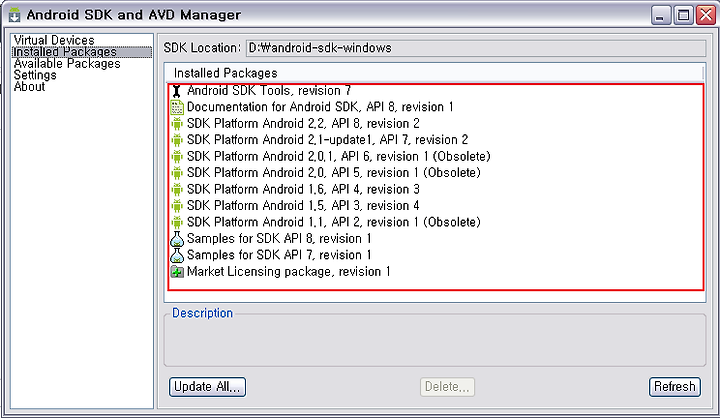This screenshot has height=418, width=720.
Task: Open Available Packages in the sidebar
Action: point(67,63)
